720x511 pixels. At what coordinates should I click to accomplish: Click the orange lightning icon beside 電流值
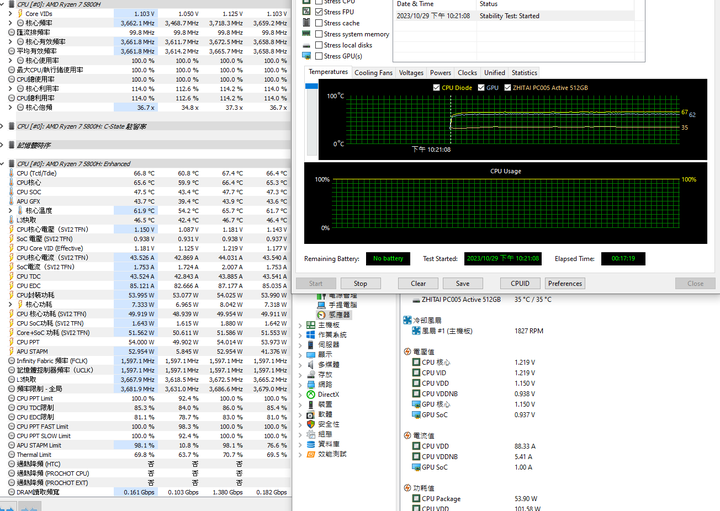coord(407,435)
